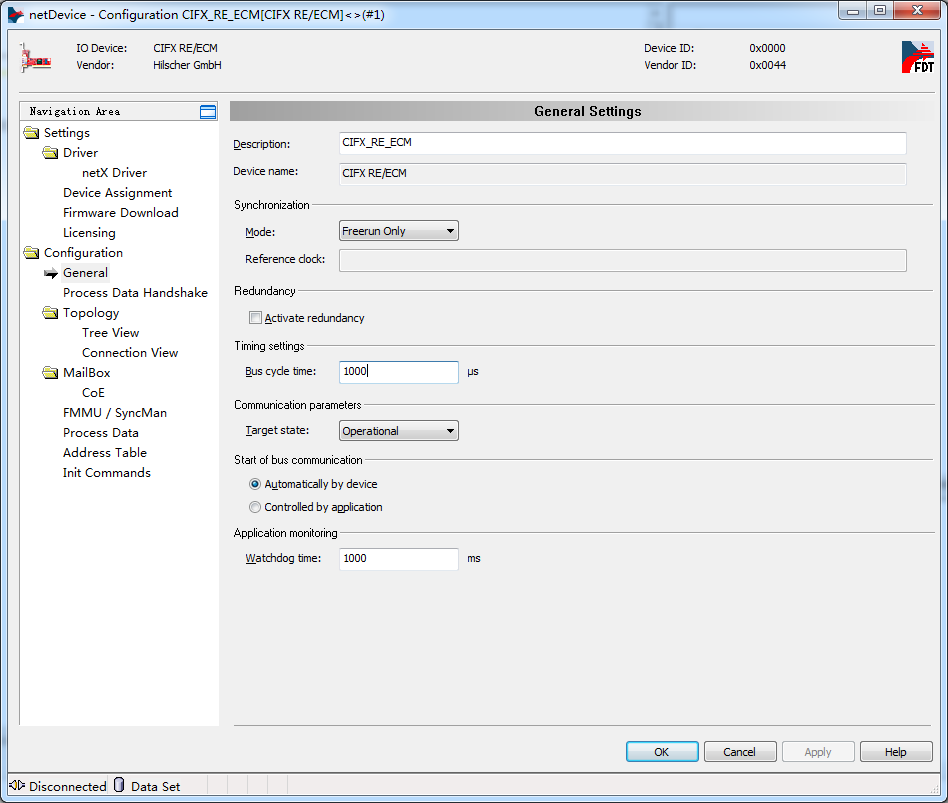Open Device Assignment page
Viewport: 948px width, 803px height.
tap(117, 192)
